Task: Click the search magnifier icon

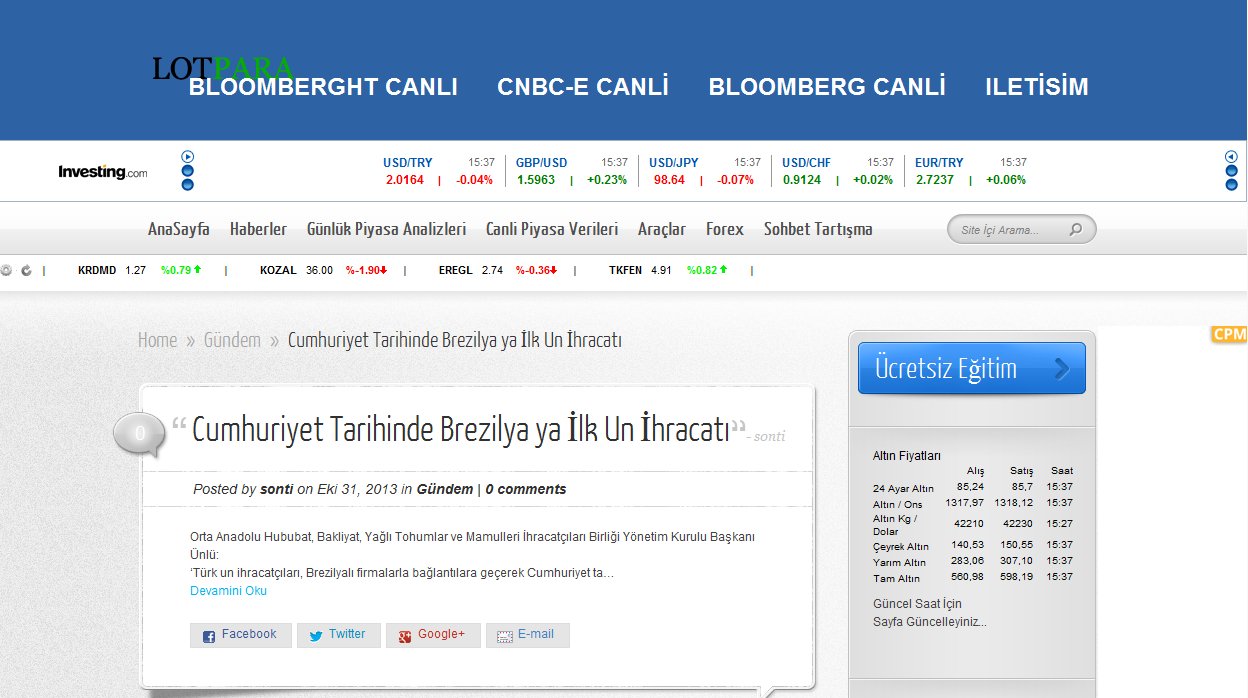Action: tap(1075, 230)
